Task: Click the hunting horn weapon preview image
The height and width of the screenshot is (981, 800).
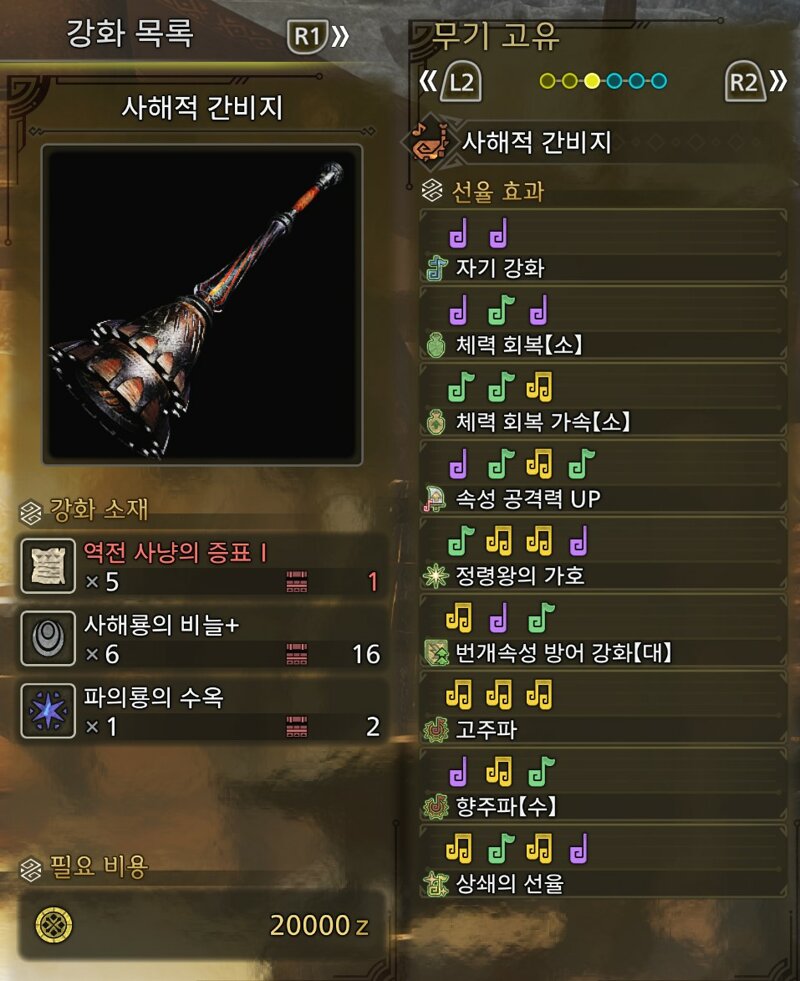Action: pyautogui.click(x=202, y=305)
